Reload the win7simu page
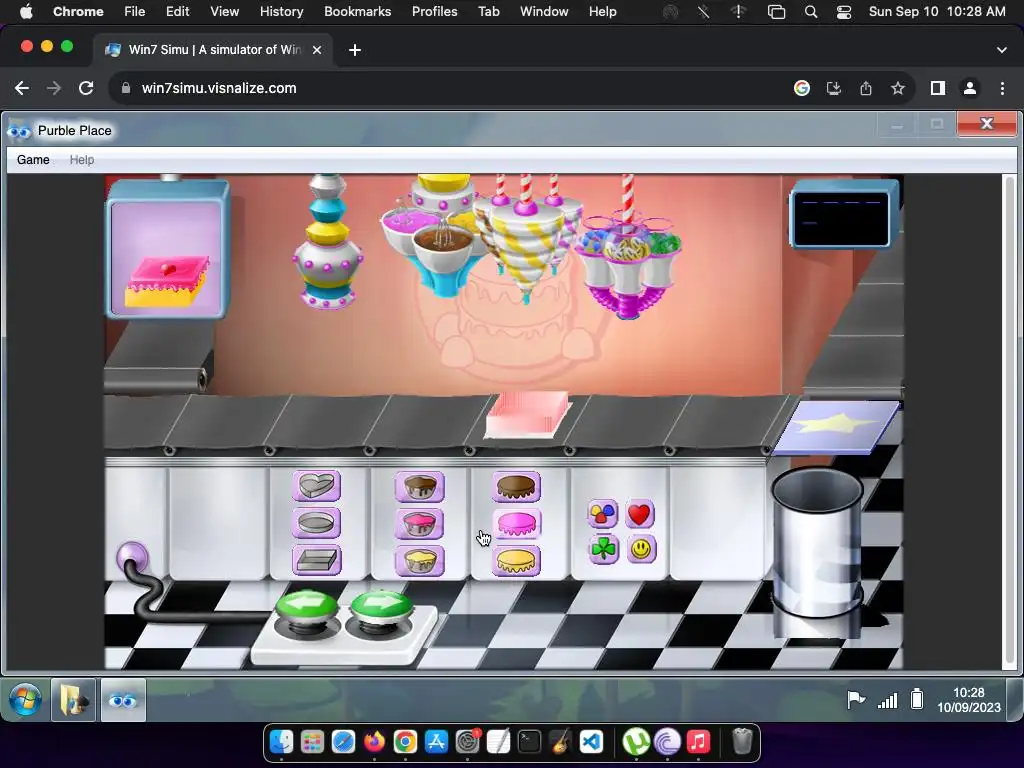This screenshot has width=1024, height=768. pos(86,88)
